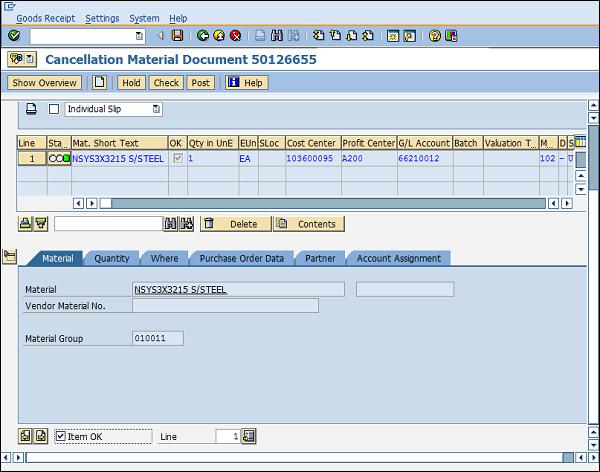Click the red Cancel icon in toolbar
600x472 pixels.
235,35
